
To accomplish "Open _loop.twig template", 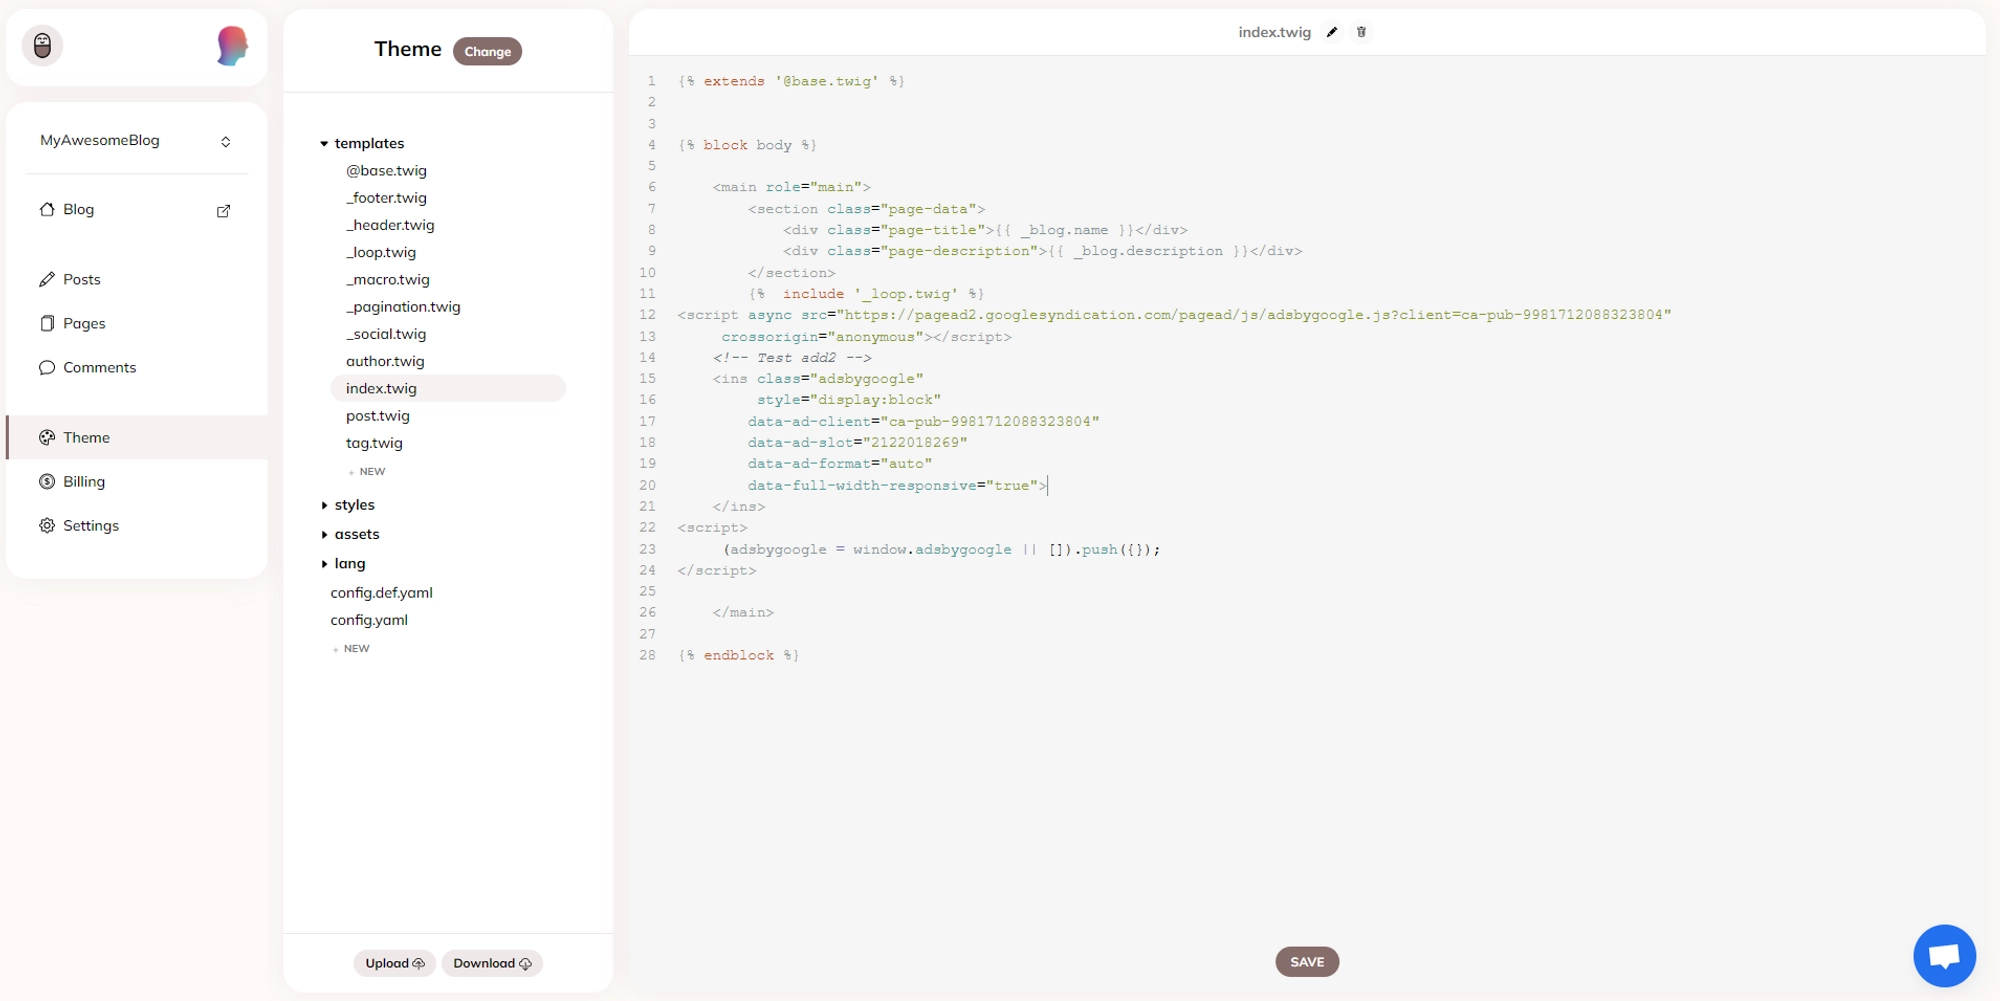I will [x=381, y=253].
